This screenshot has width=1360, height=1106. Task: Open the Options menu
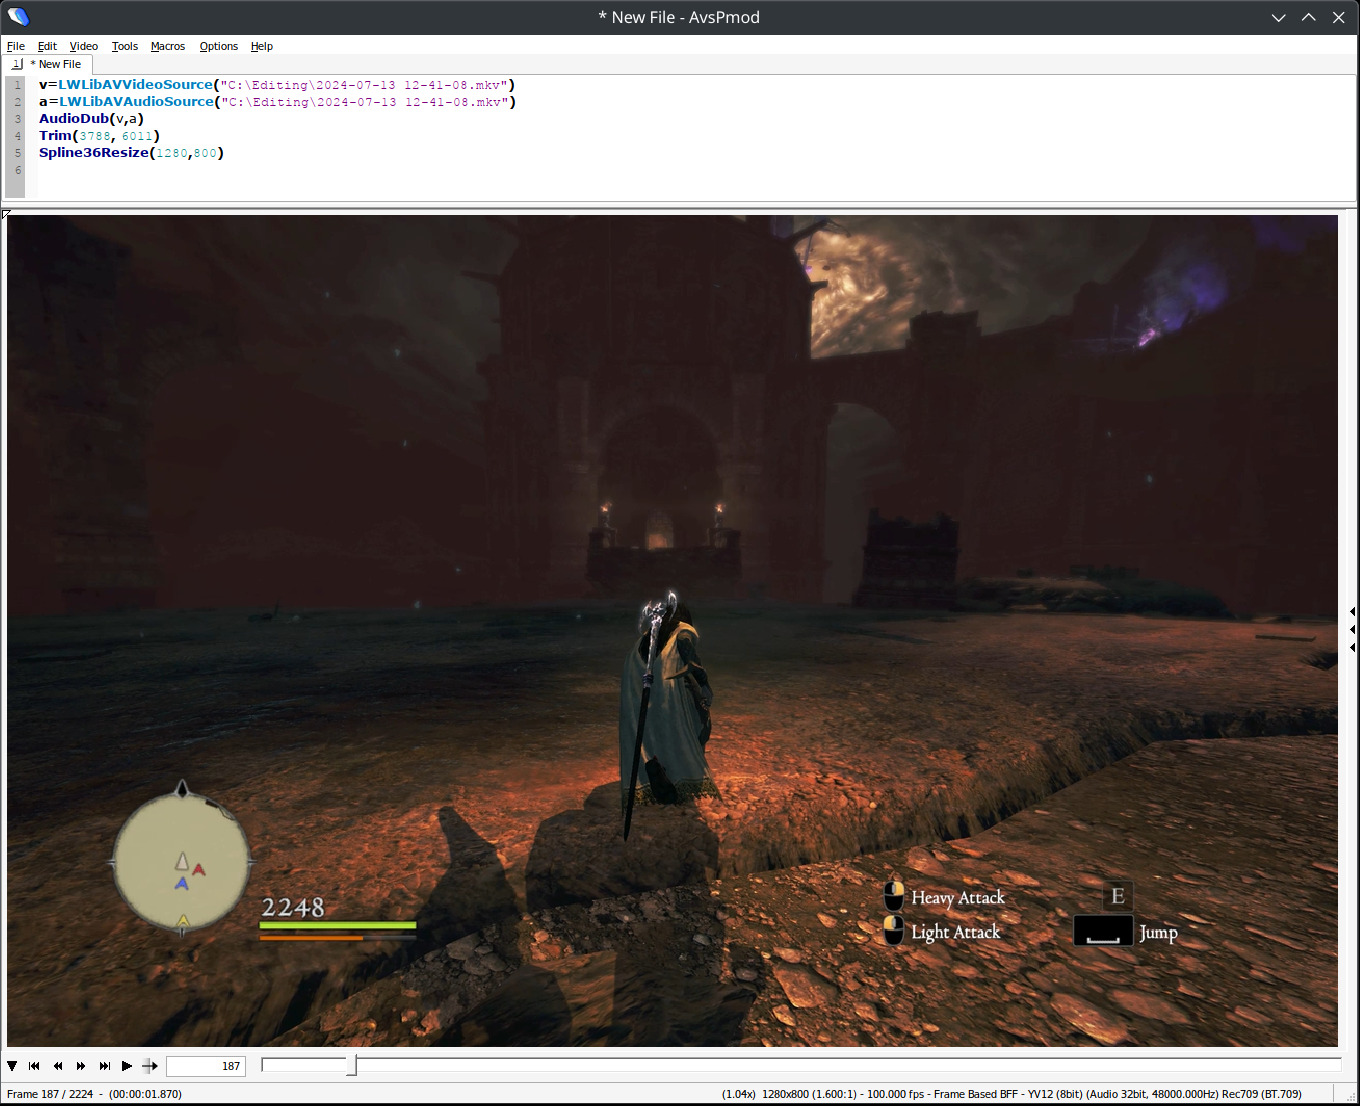(x=219, y=46)
